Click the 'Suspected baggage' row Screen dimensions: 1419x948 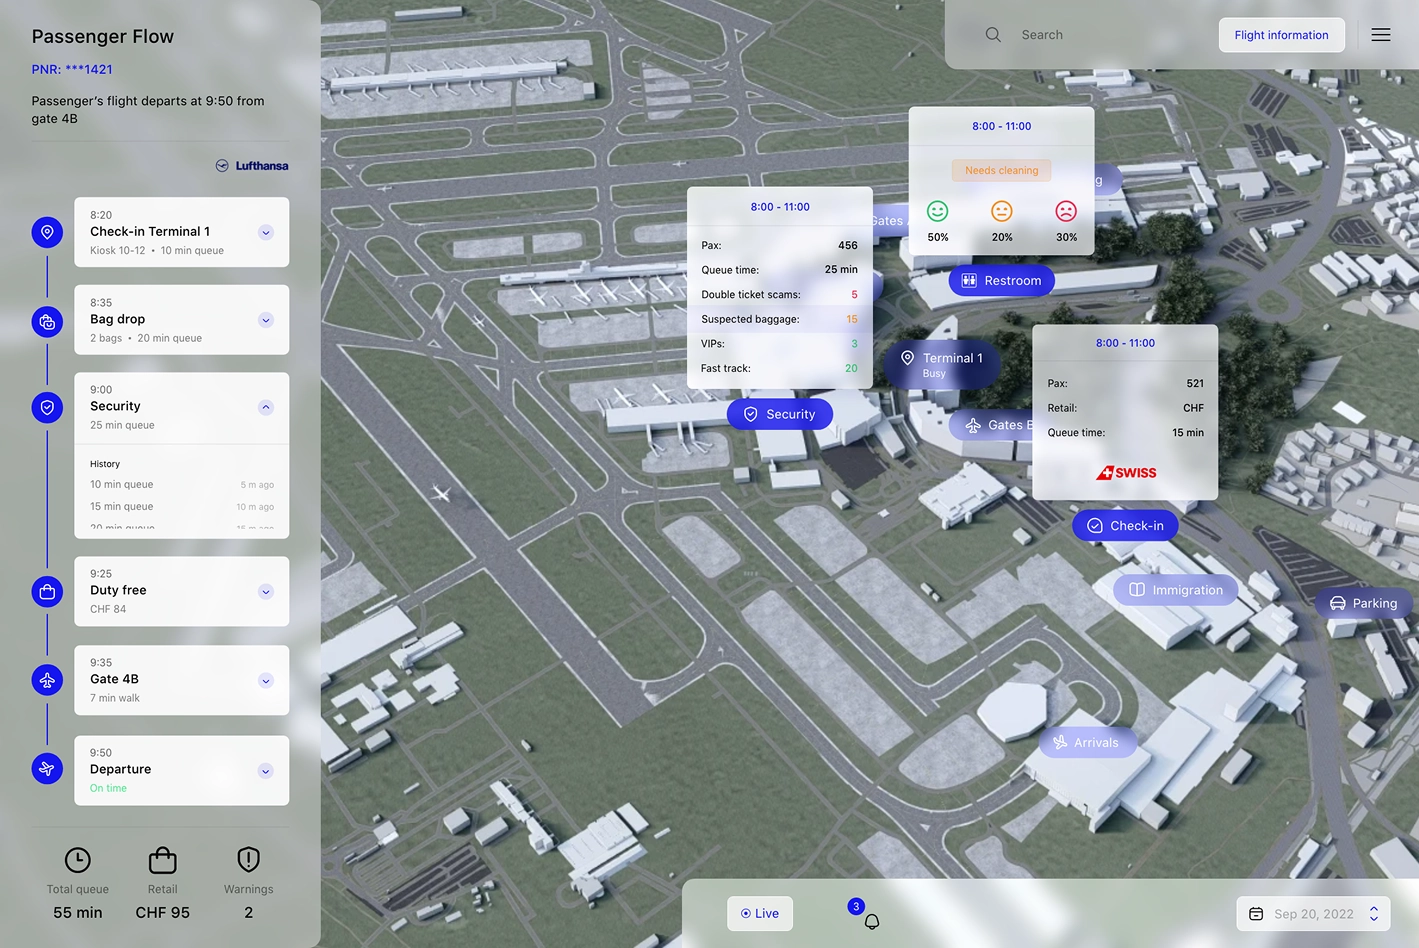pos(779,319)
